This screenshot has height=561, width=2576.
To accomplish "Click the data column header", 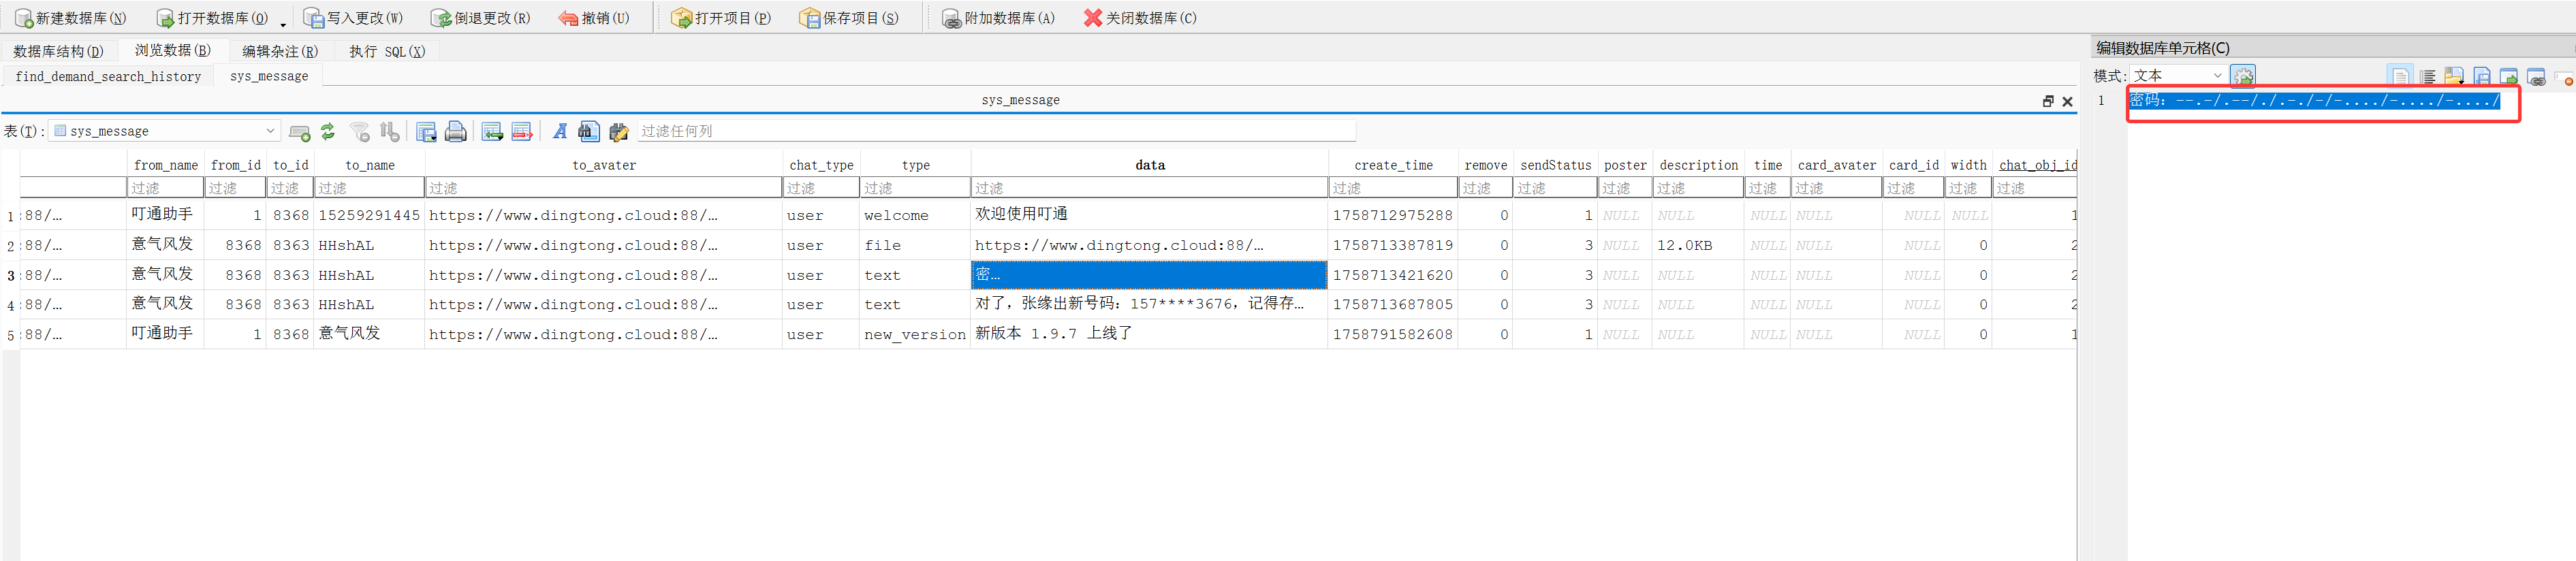I will coord(1149,165).
